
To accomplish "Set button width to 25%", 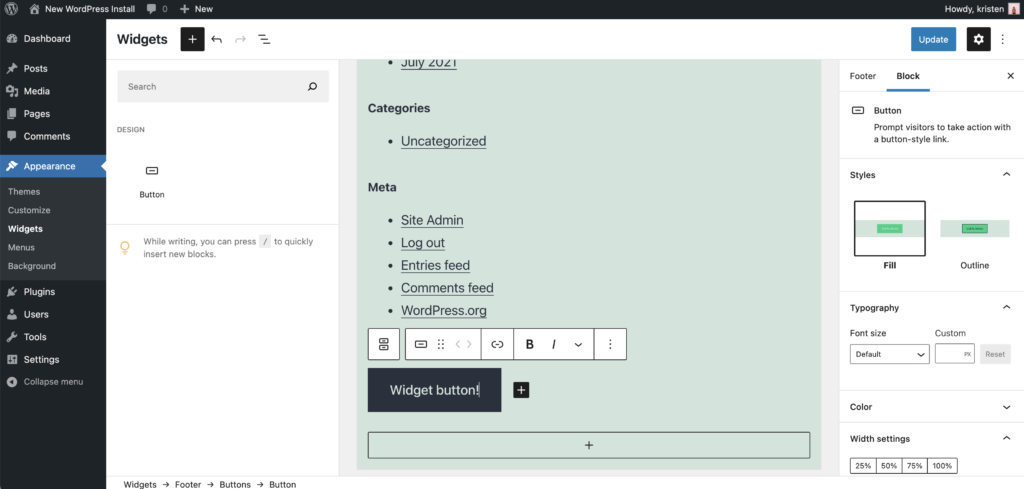I will point(863,466).
